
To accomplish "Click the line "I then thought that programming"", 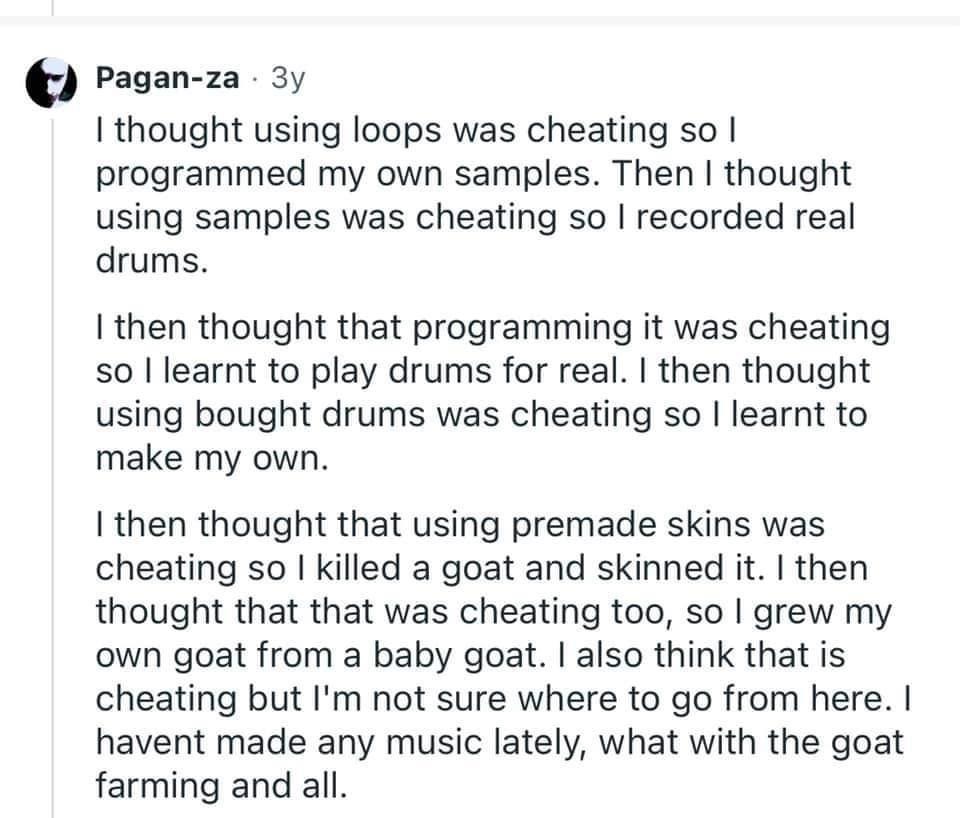I will [x=492, y=327].
